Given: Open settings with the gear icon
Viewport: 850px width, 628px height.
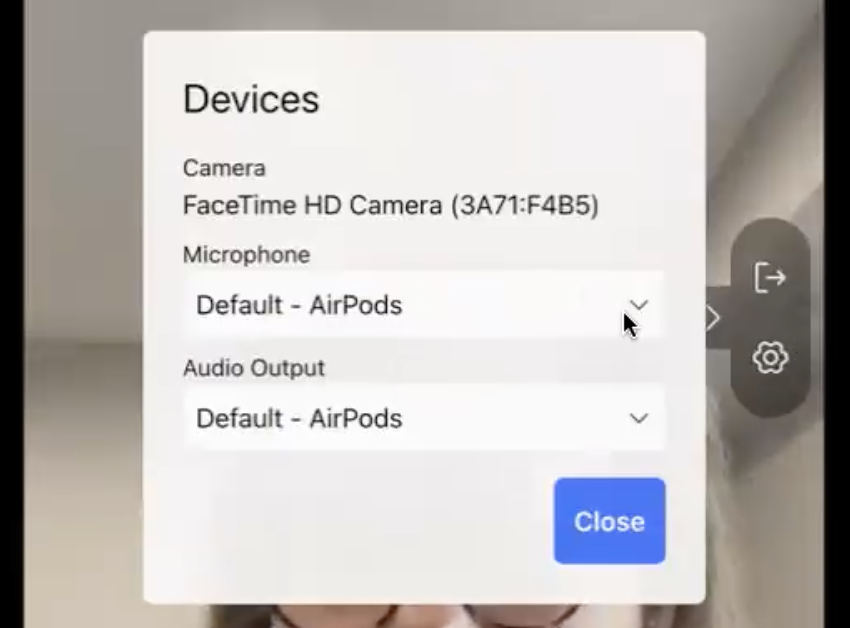Looking at the screenshot, I should tap(770, 358).
